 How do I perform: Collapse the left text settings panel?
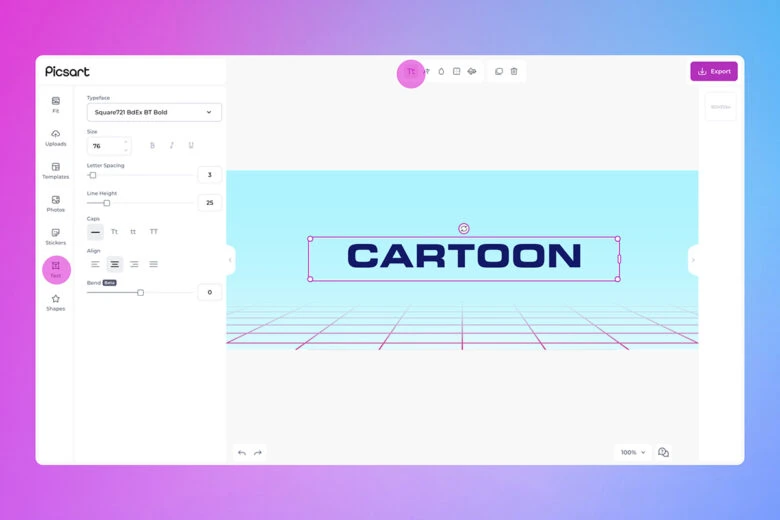[230, 260]
